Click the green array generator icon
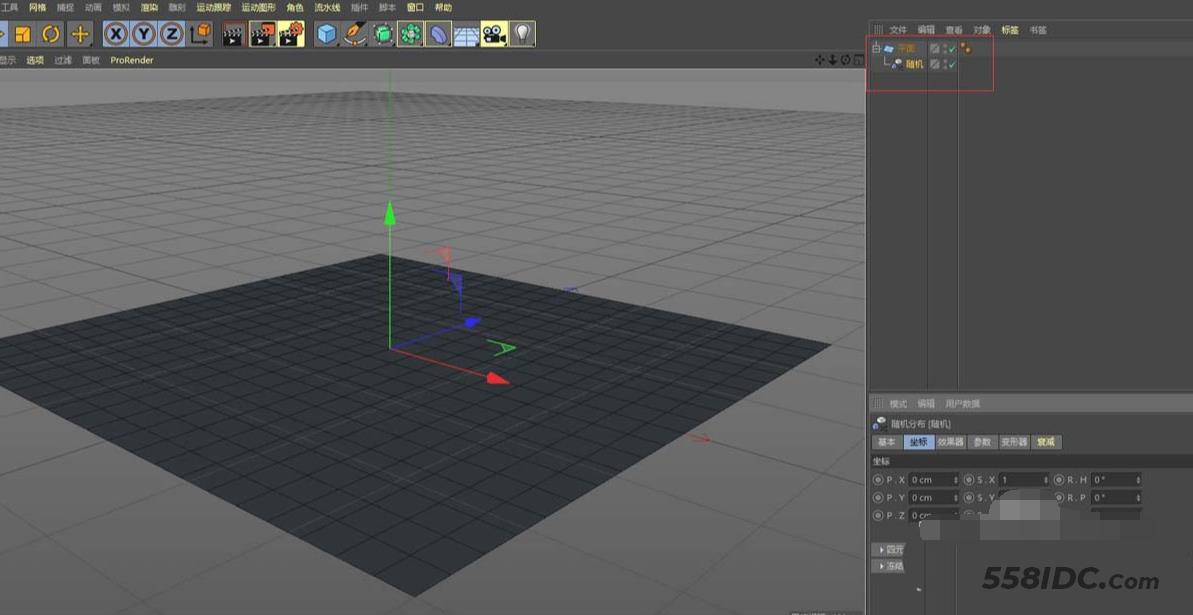Viewport: 1193px width, 615px height. (411, 33)
